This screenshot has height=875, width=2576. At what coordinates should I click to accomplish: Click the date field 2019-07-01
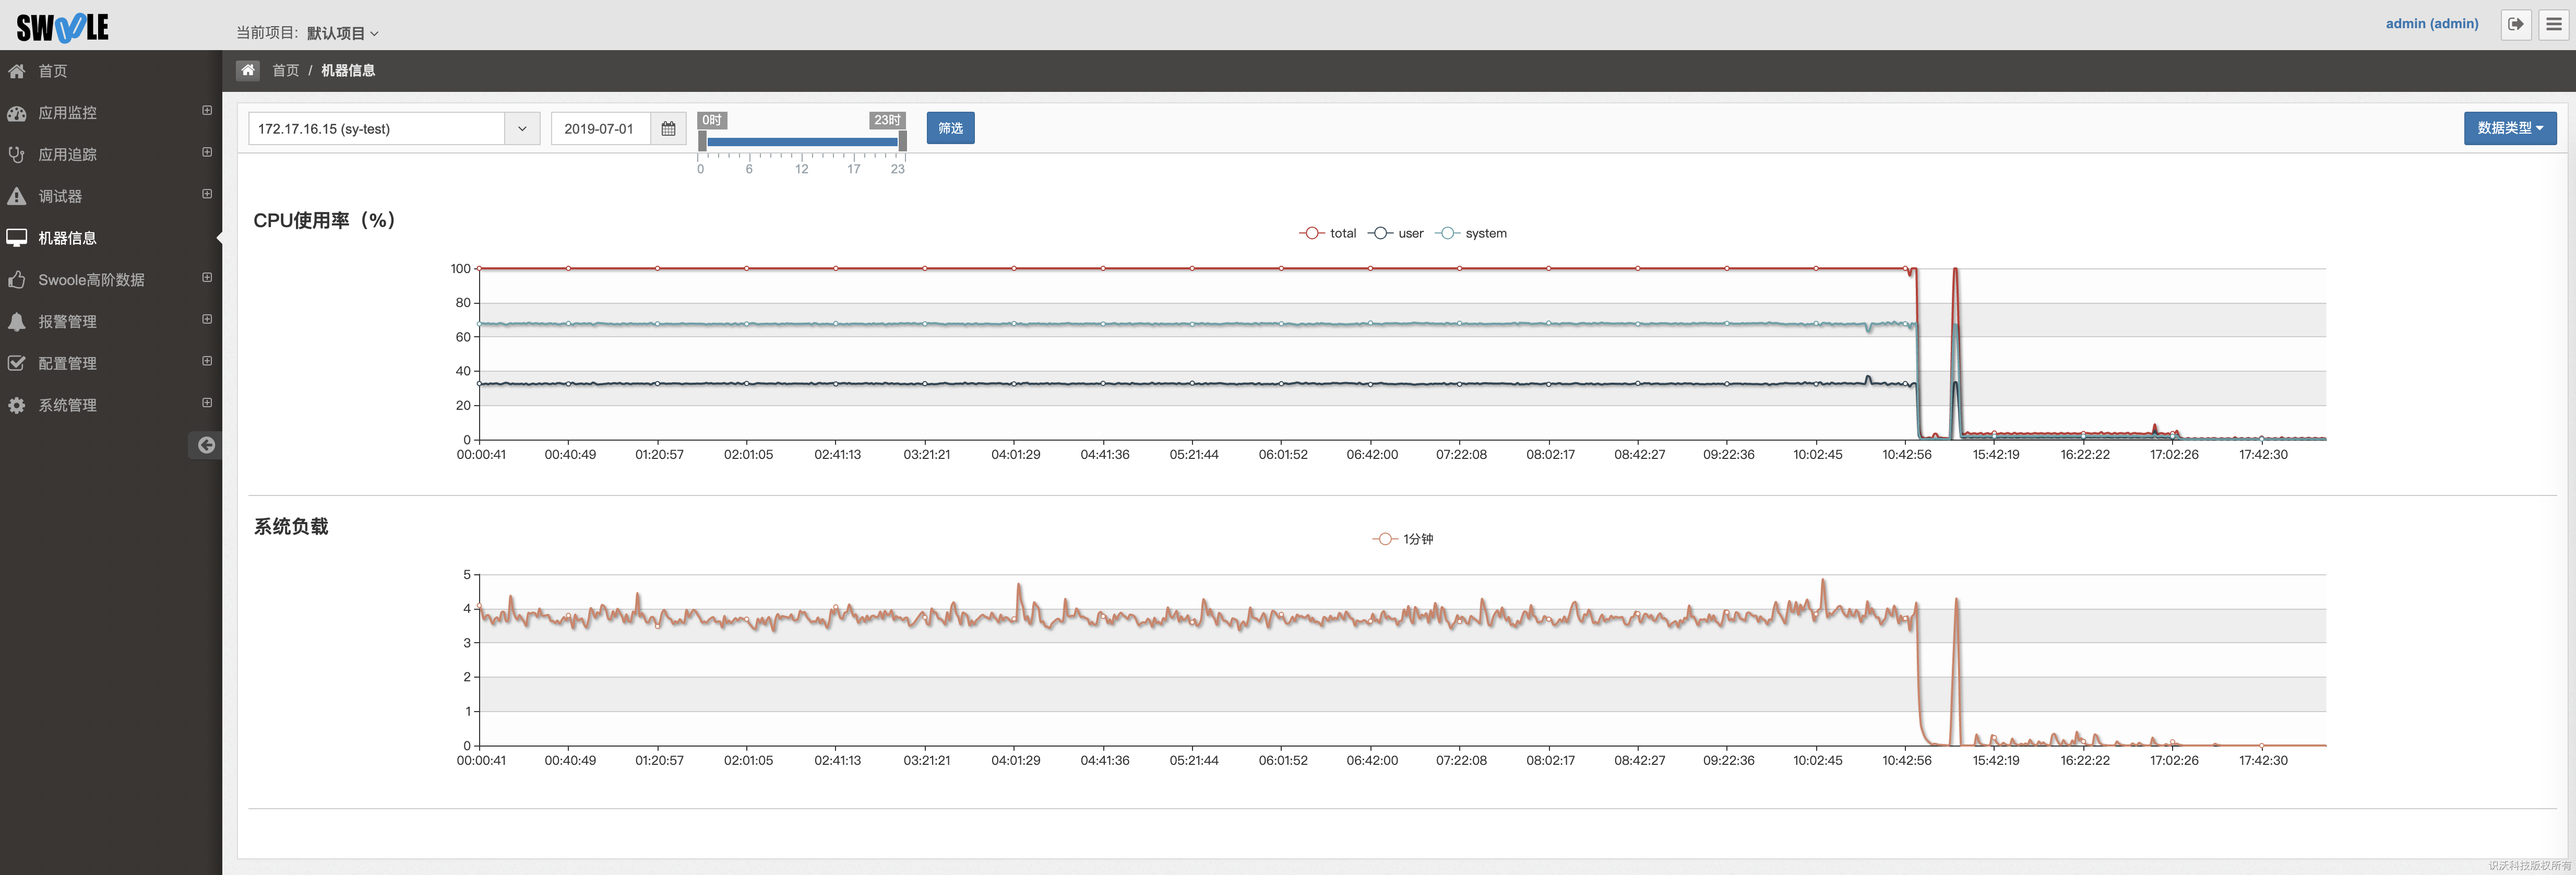601,129
